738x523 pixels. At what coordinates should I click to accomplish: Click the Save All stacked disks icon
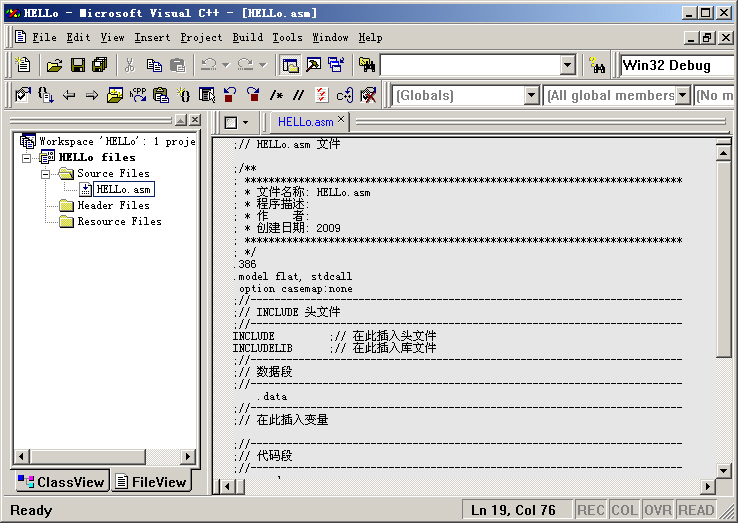click(x=99, y=65)
